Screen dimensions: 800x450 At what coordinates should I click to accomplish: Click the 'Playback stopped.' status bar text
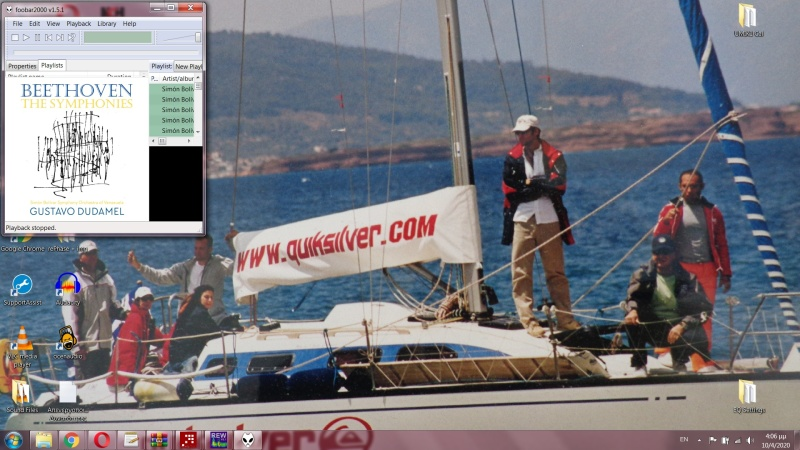tap(31, 228)
